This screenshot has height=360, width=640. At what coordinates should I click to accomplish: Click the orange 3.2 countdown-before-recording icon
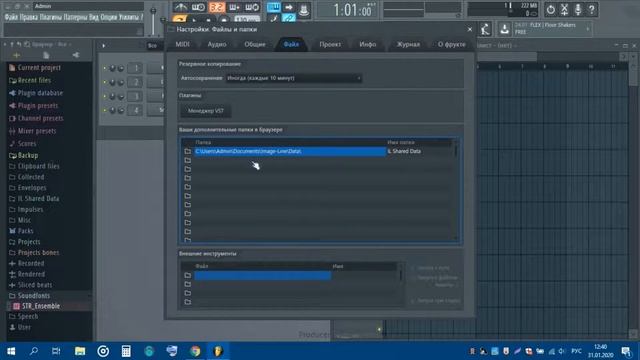pos(217,7)
